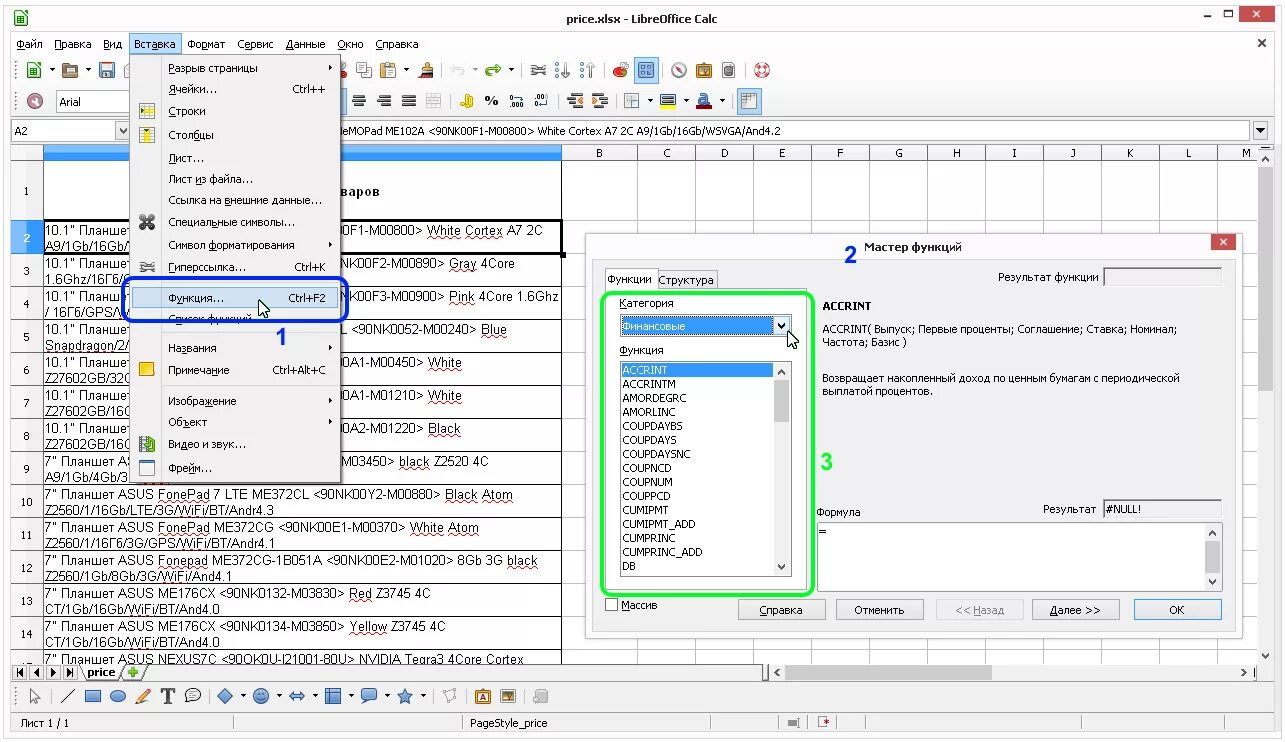Image resolution: width=1285 pixels, height=742 pixels.
Task: Click the Percent number format icon
Action: (491, 101)
